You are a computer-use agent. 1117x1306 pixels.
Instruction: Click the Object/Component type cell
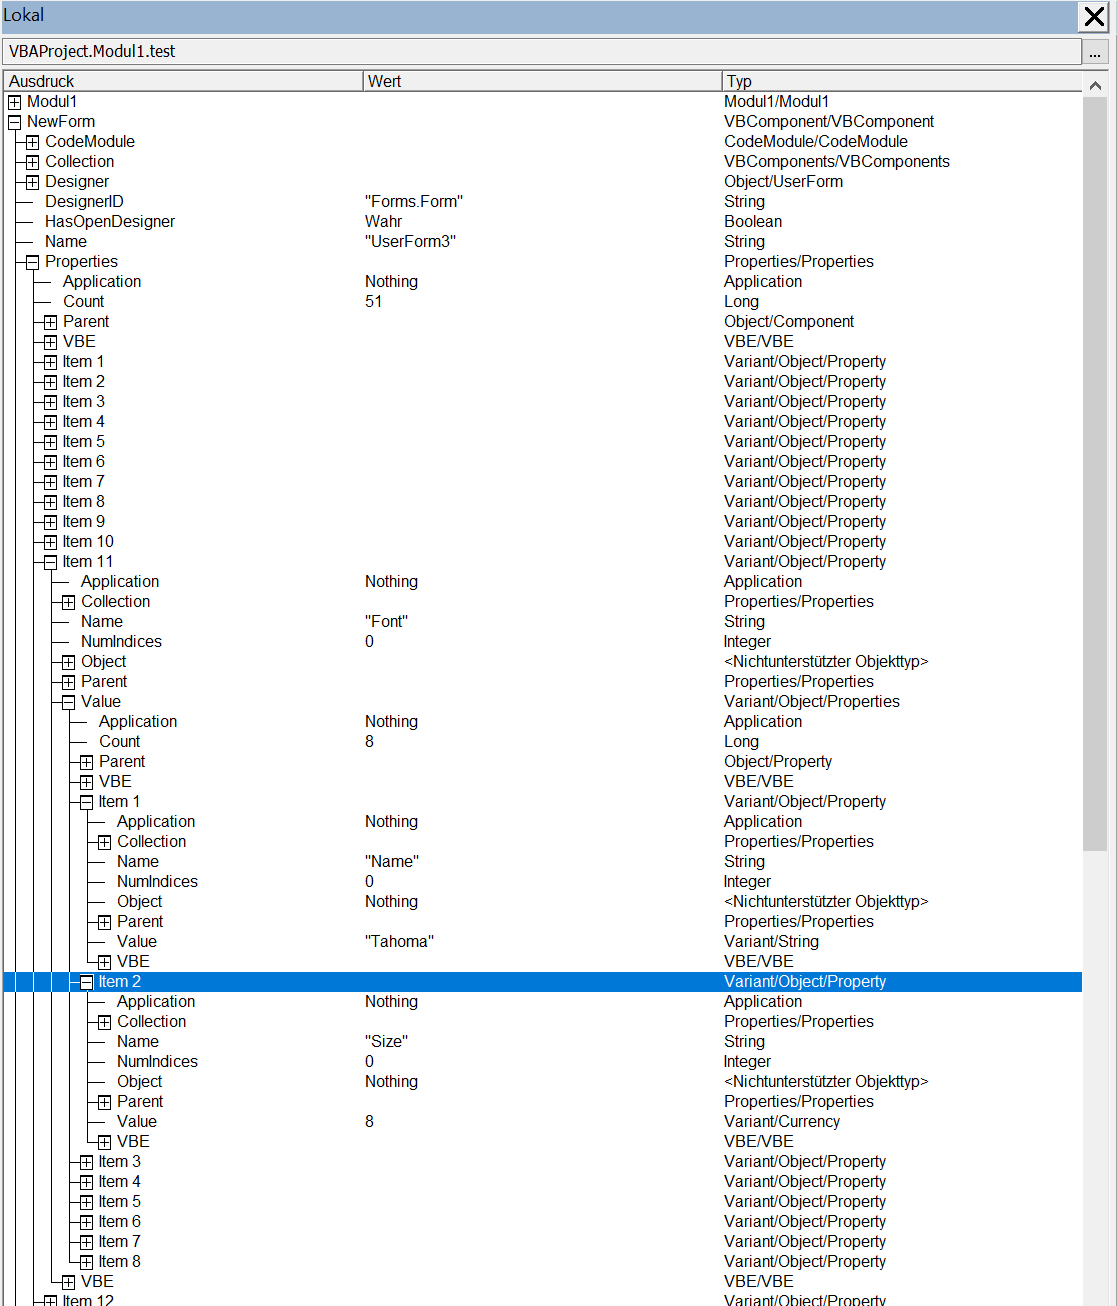click(x=789, y=322)
